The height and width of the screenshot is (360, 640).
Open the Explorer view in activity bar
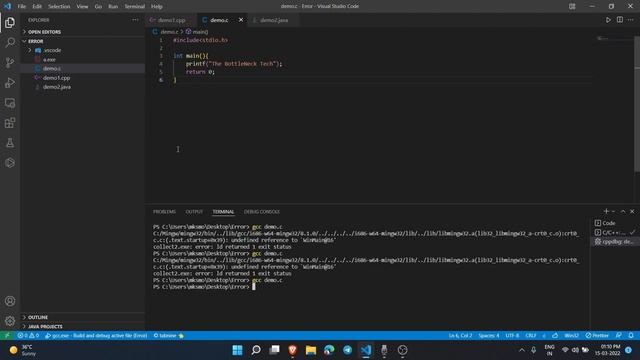tap(10, 22)
